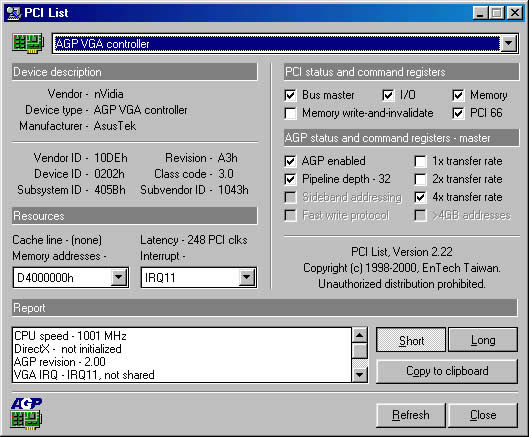Click the 'CPU speed - 1001 MHz' report line

70,336
